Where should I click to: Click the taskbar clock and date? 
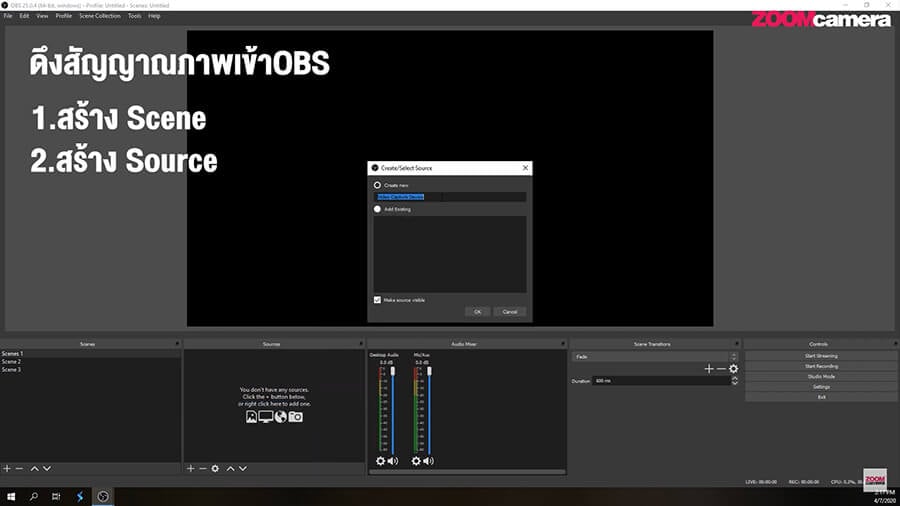pyautogui.click(x=885, y=497)
